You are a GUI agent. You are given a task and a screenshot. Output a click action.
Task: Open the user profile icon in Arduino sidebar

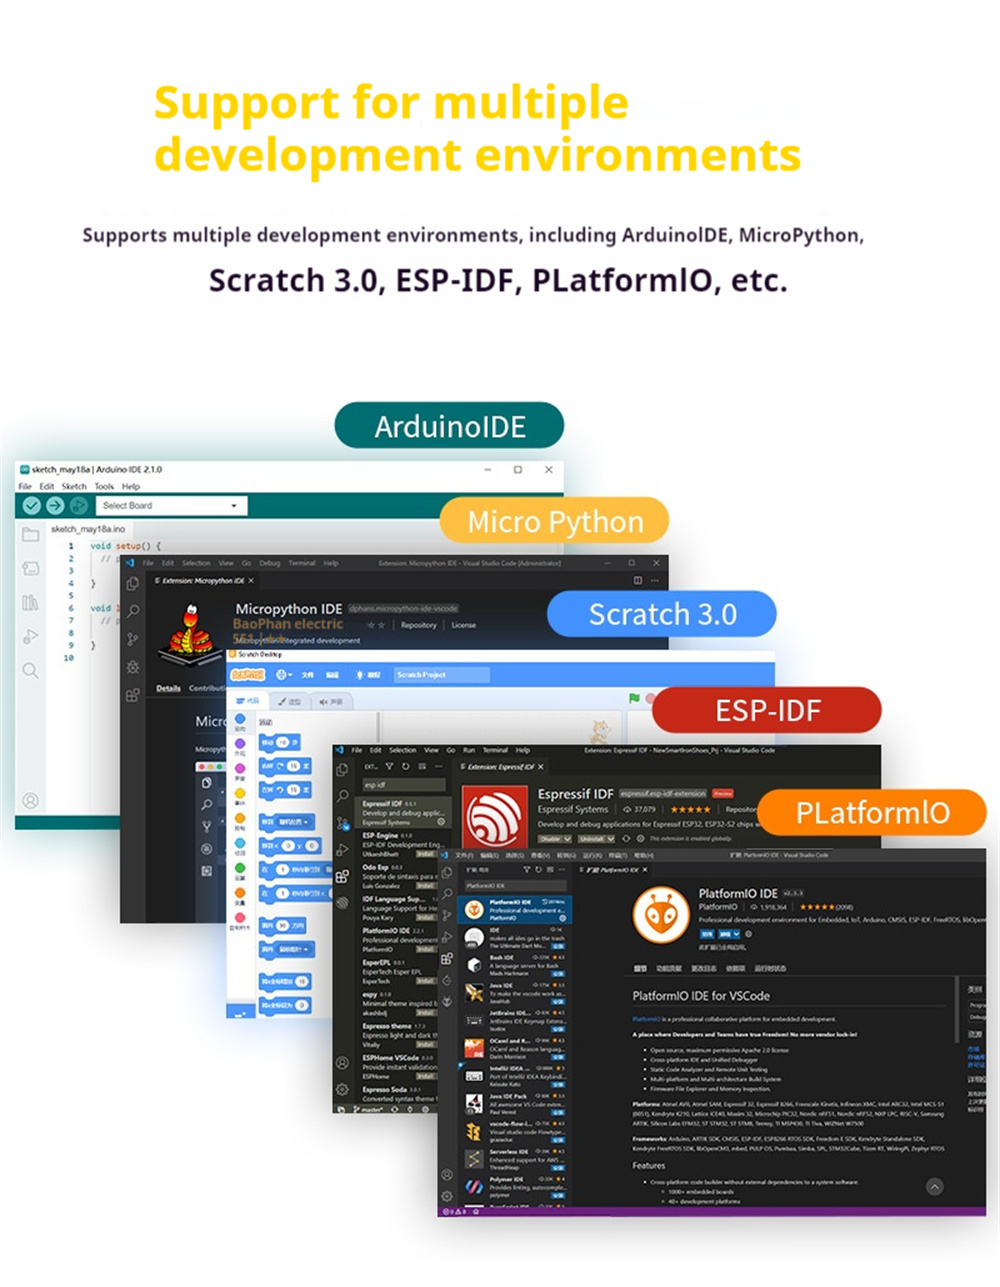coord(31,801)
